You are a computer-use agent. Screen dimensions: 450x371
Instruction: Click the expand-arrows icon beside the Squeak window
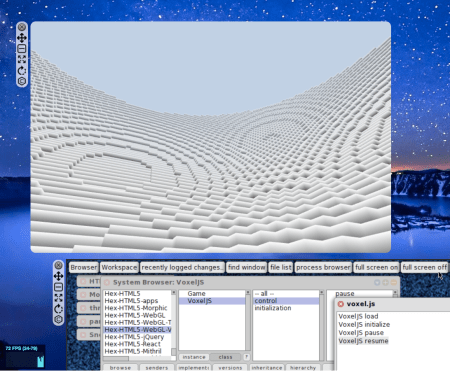(x=59, y=298)
